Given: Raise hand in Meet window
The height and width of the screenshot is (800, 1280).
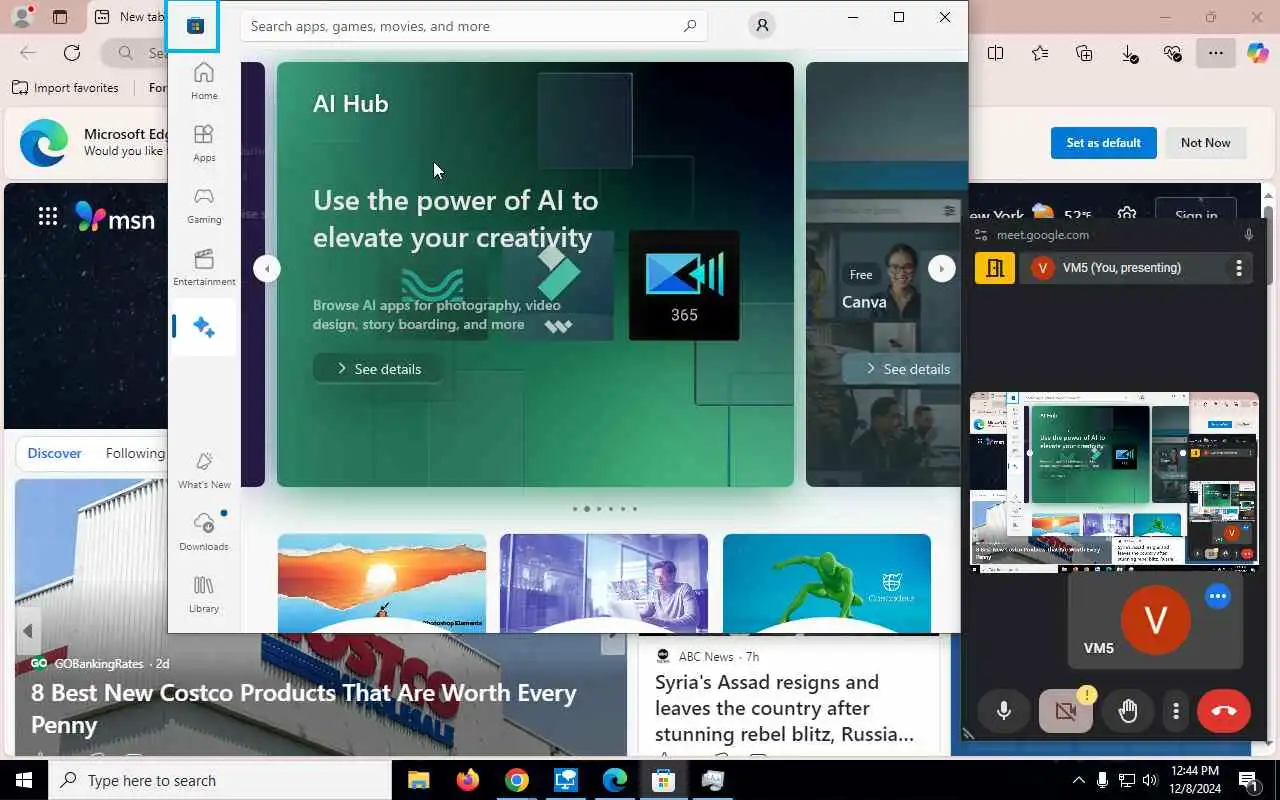Looking at the screenshot, I should 1128,711.
